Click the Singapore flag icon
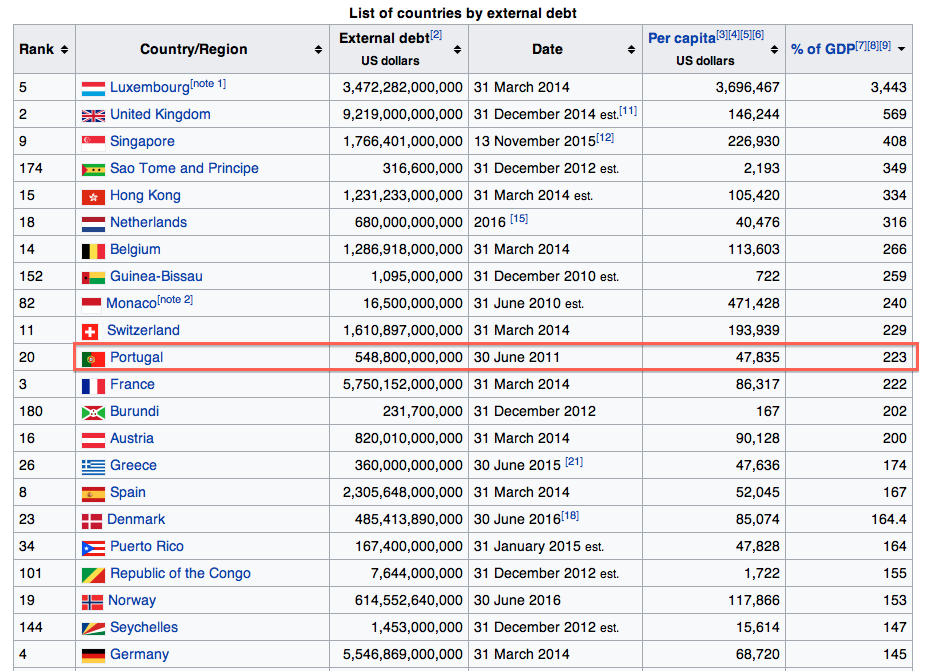926x671 pixels. click(93, 142)
